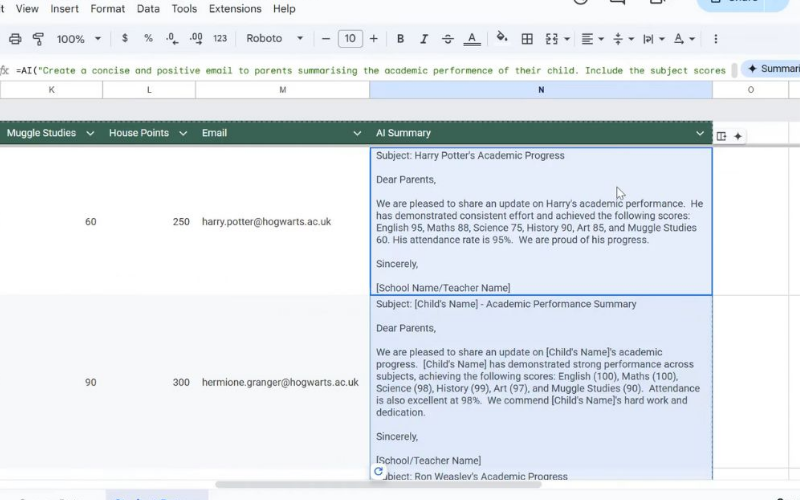The width and height of the screenshot is (800, 500).
Task: Open the AI Summary column filter dropdown
Action: 700,133
